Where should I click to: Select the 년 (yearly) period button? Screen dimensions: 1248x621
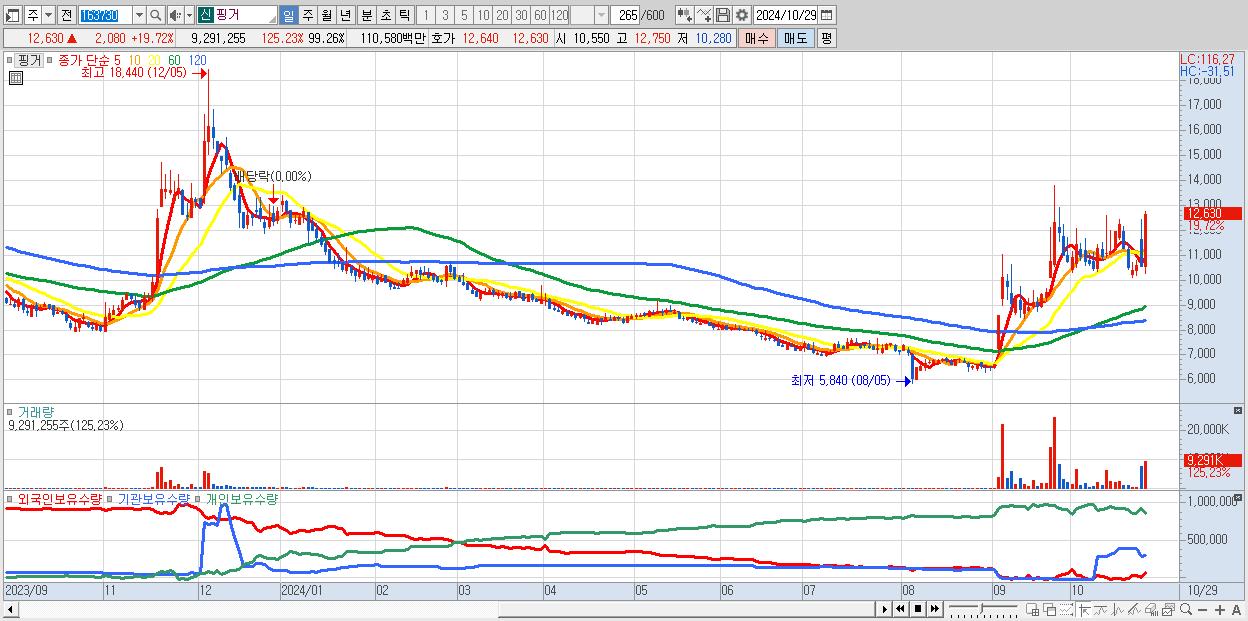(345, 15)
